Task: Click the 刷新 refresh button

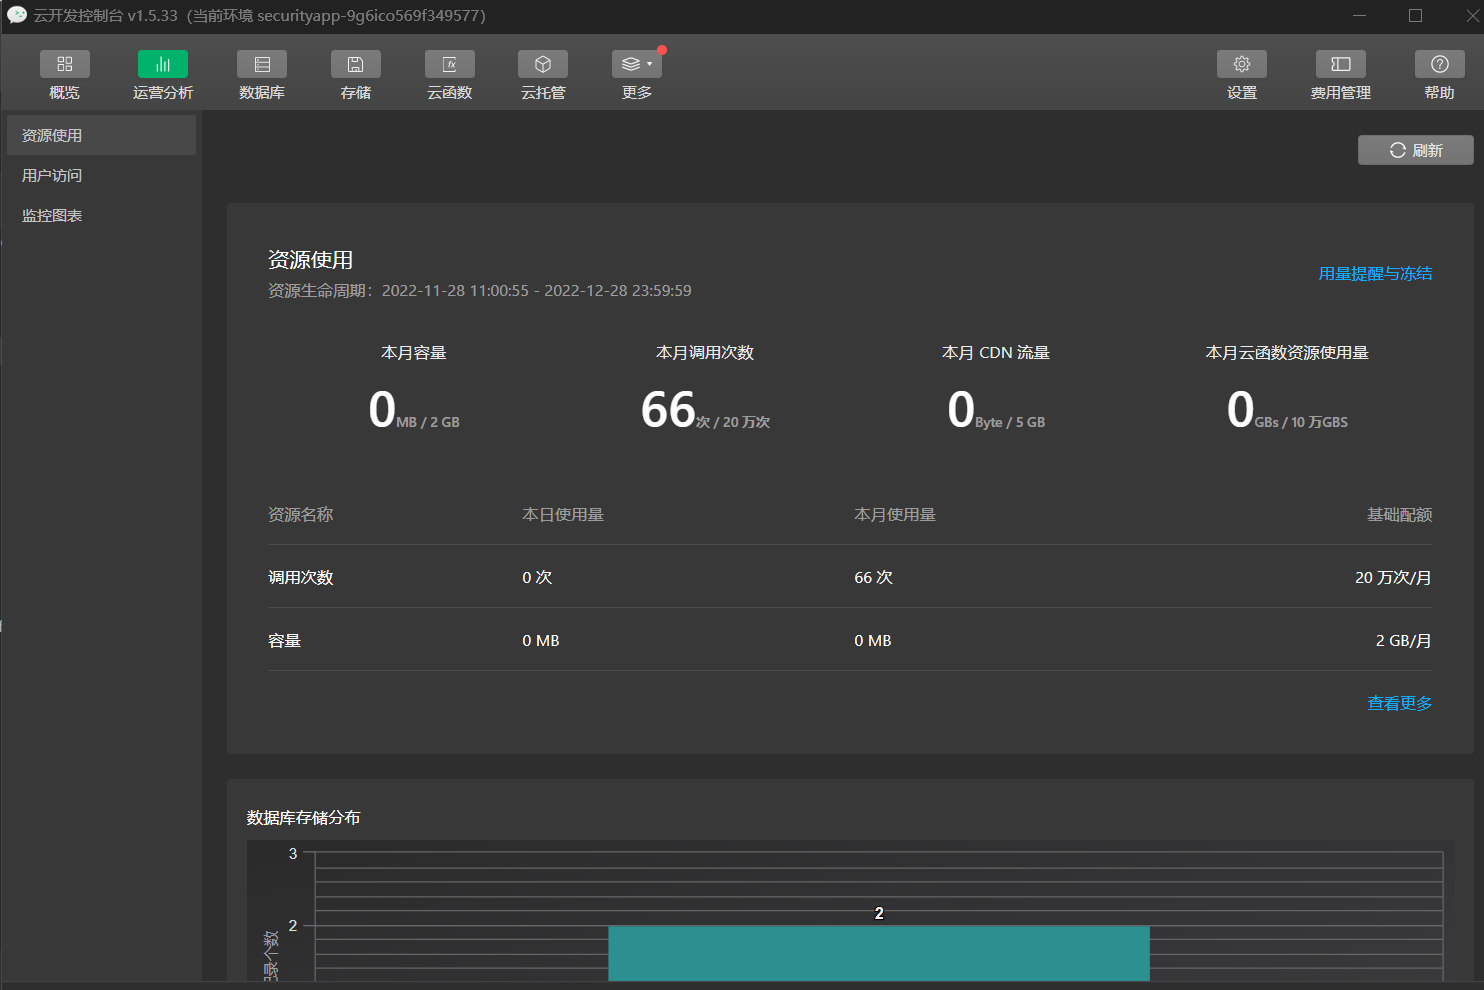Action: point(1415,150)
